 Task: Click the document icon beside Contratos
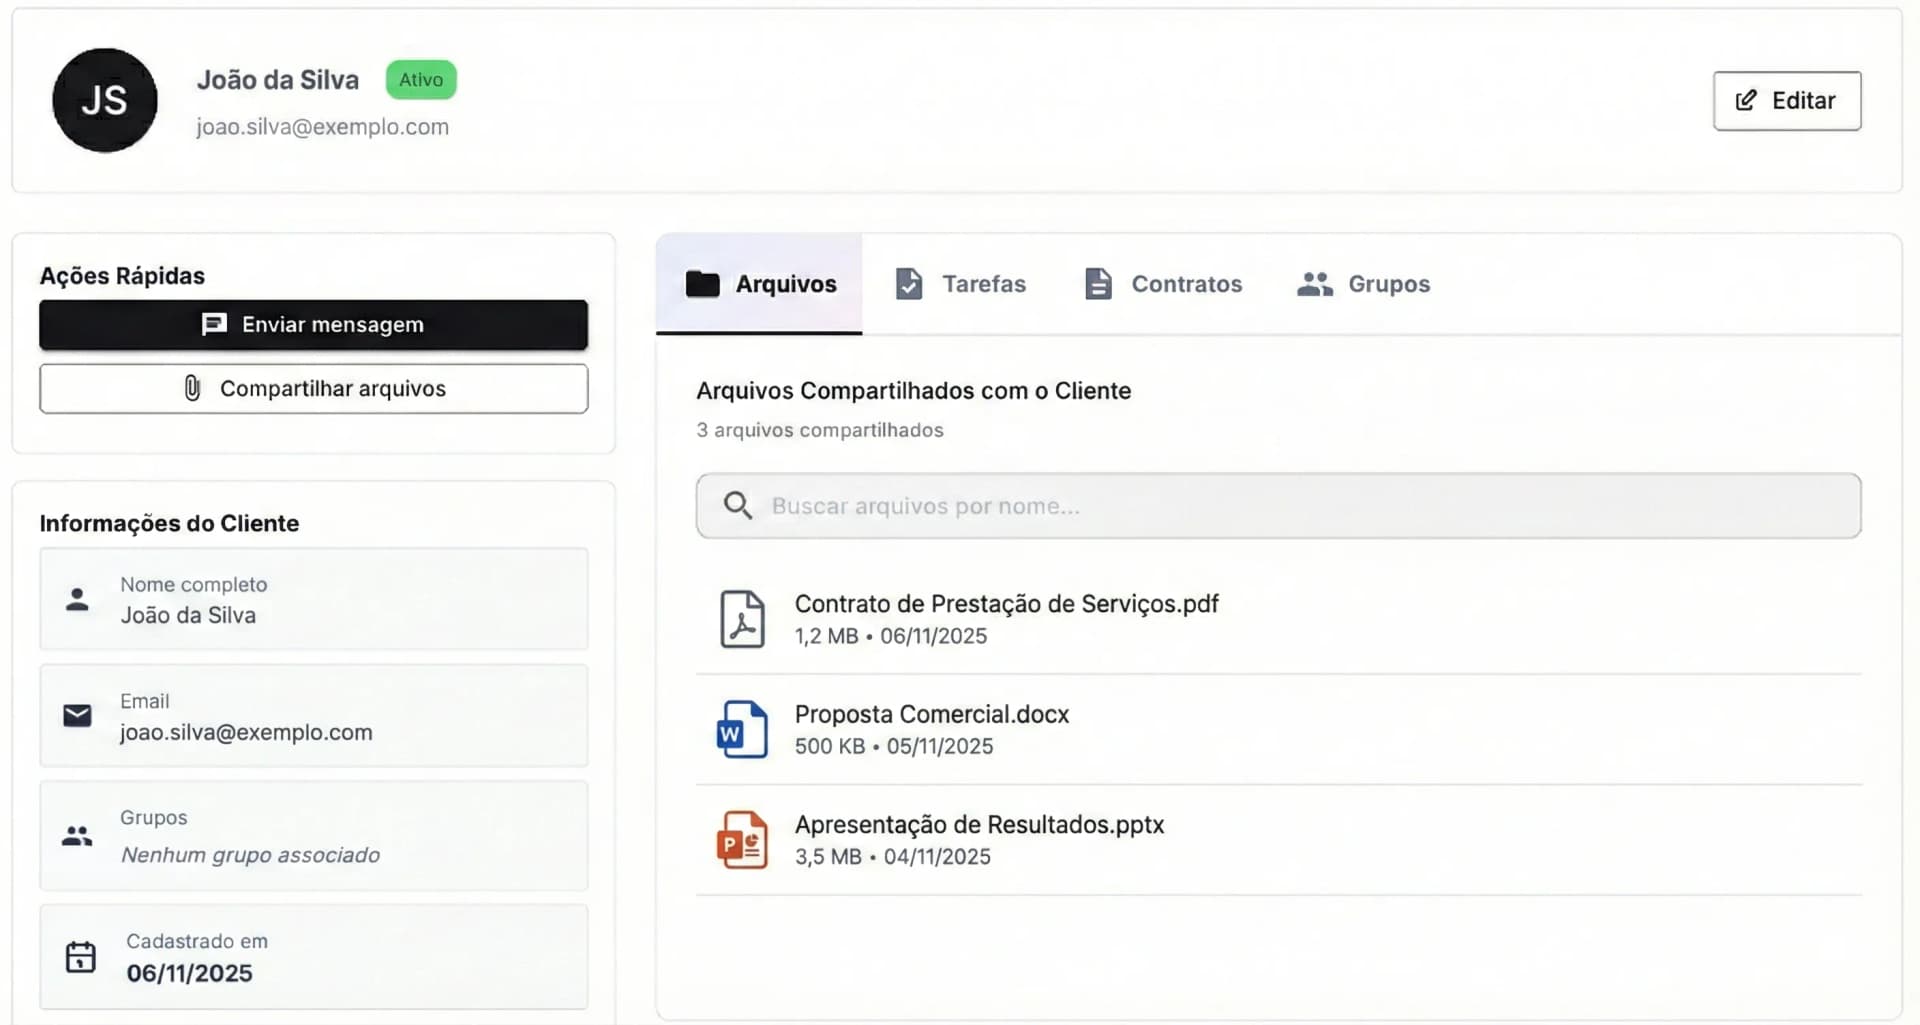click(x=1097, y=284)
